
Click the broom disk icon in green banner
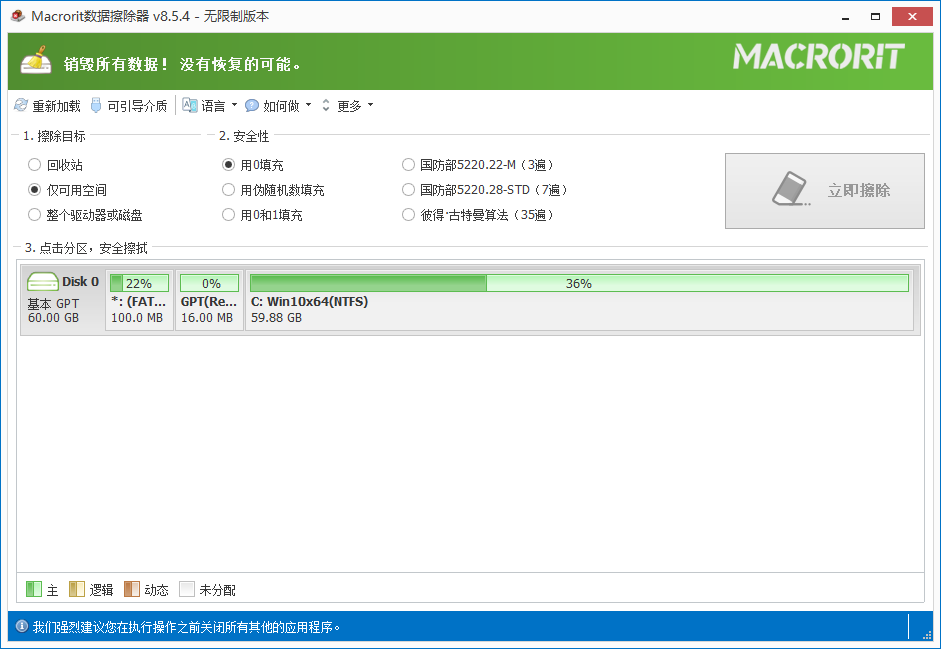[35, 61]
